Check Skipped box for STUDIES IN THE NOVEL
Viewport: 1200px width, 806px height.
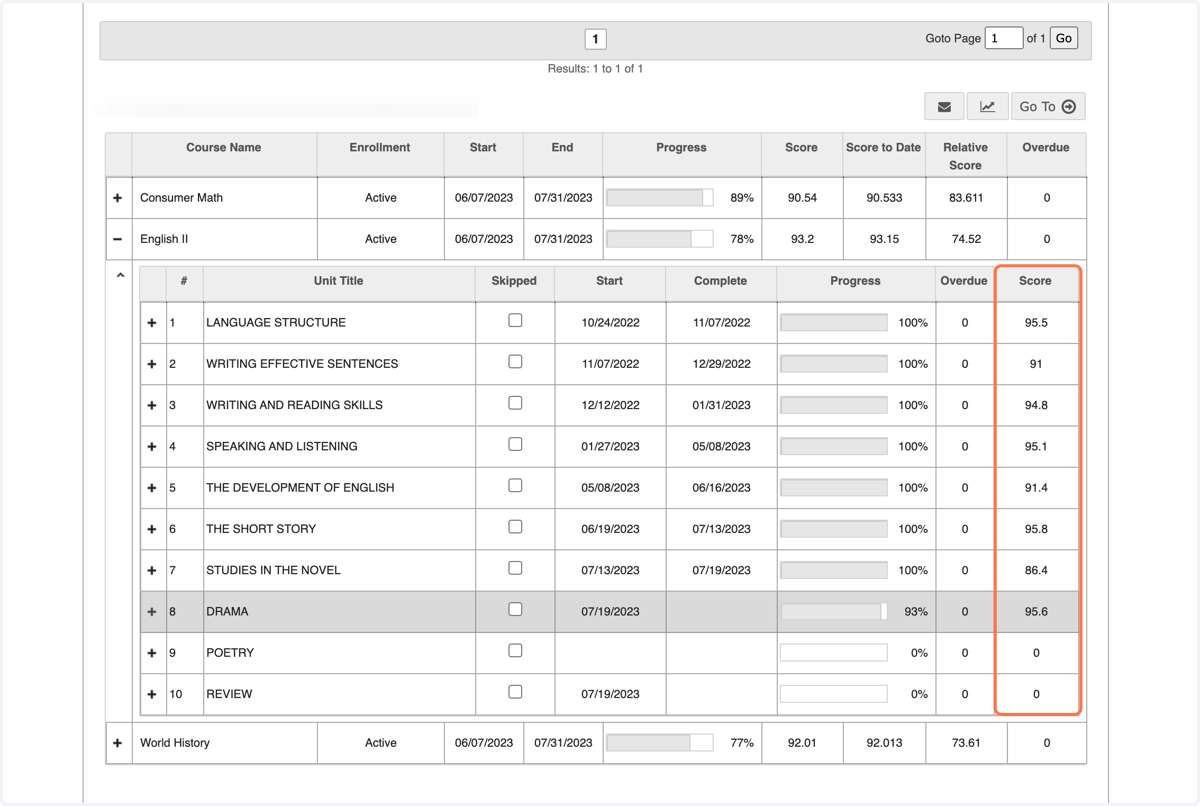(x=515, y=567)
